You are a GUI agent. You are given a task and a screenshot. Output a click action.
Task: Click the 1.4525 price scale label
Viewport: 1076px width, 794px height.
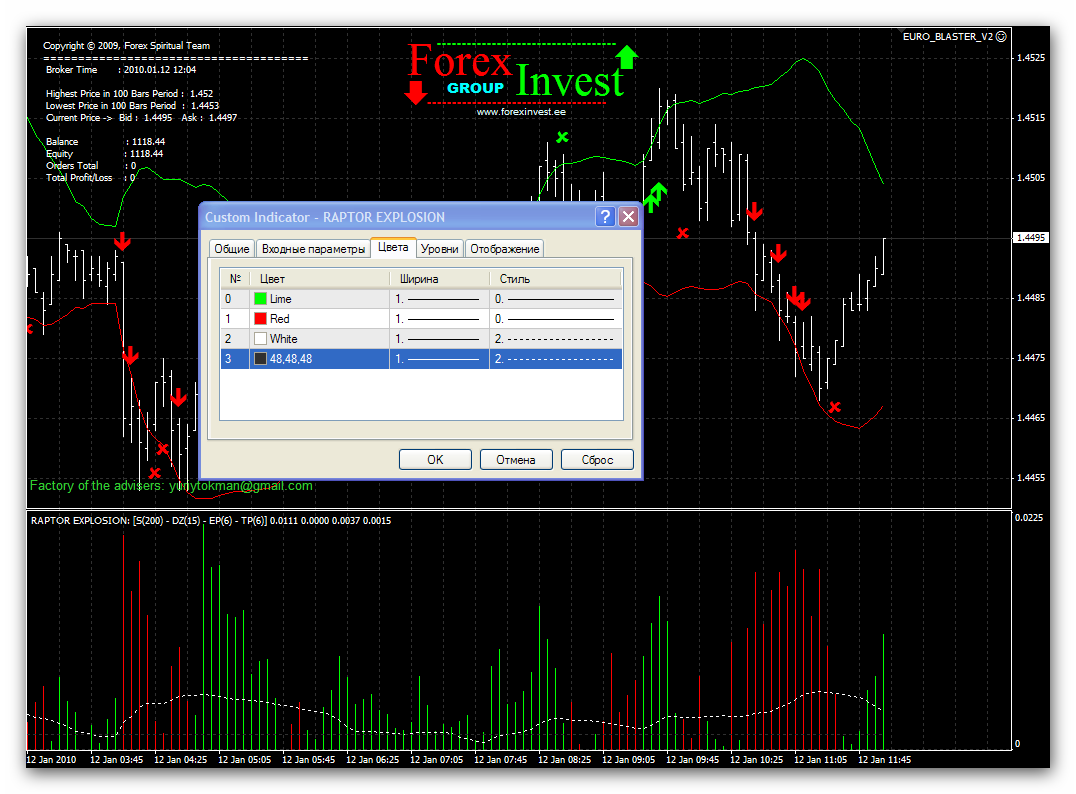pos(1031,58)
